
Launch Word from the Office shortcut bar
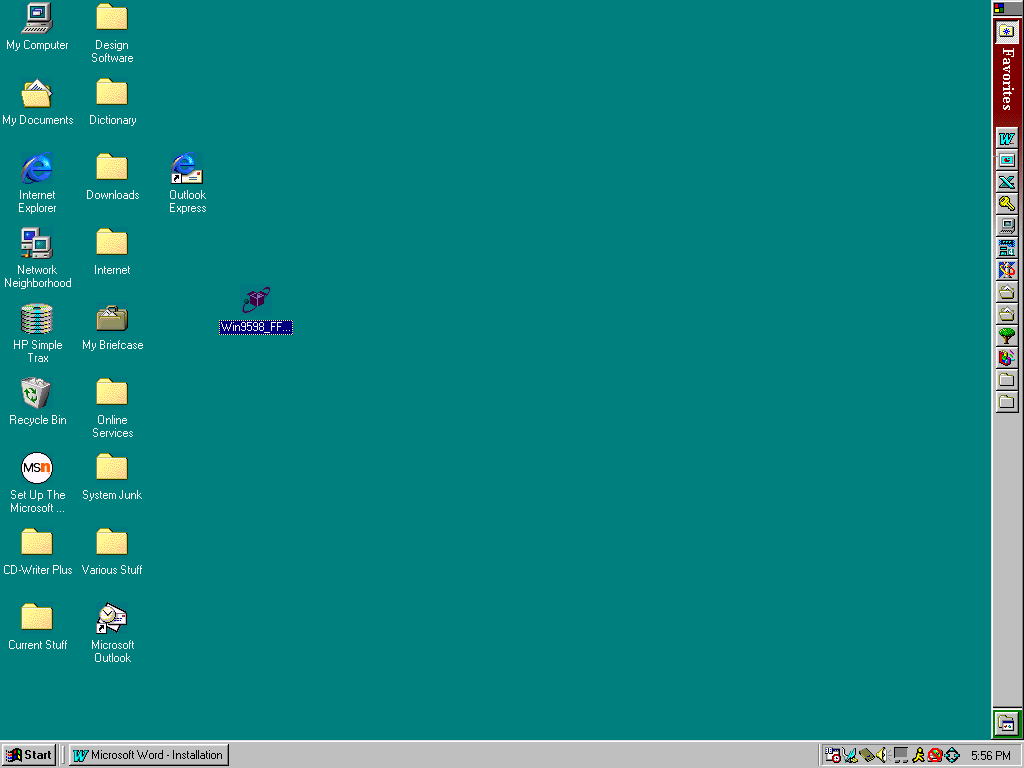click(x=1006, y=139)
